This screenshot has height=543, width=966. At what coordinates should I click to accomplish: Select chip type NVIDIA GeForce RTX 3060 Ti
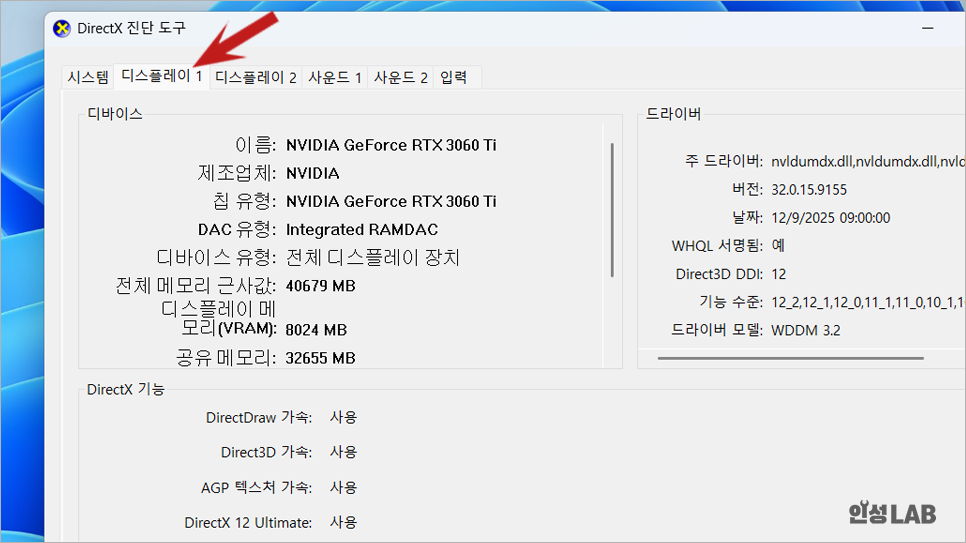pos(391,202)
